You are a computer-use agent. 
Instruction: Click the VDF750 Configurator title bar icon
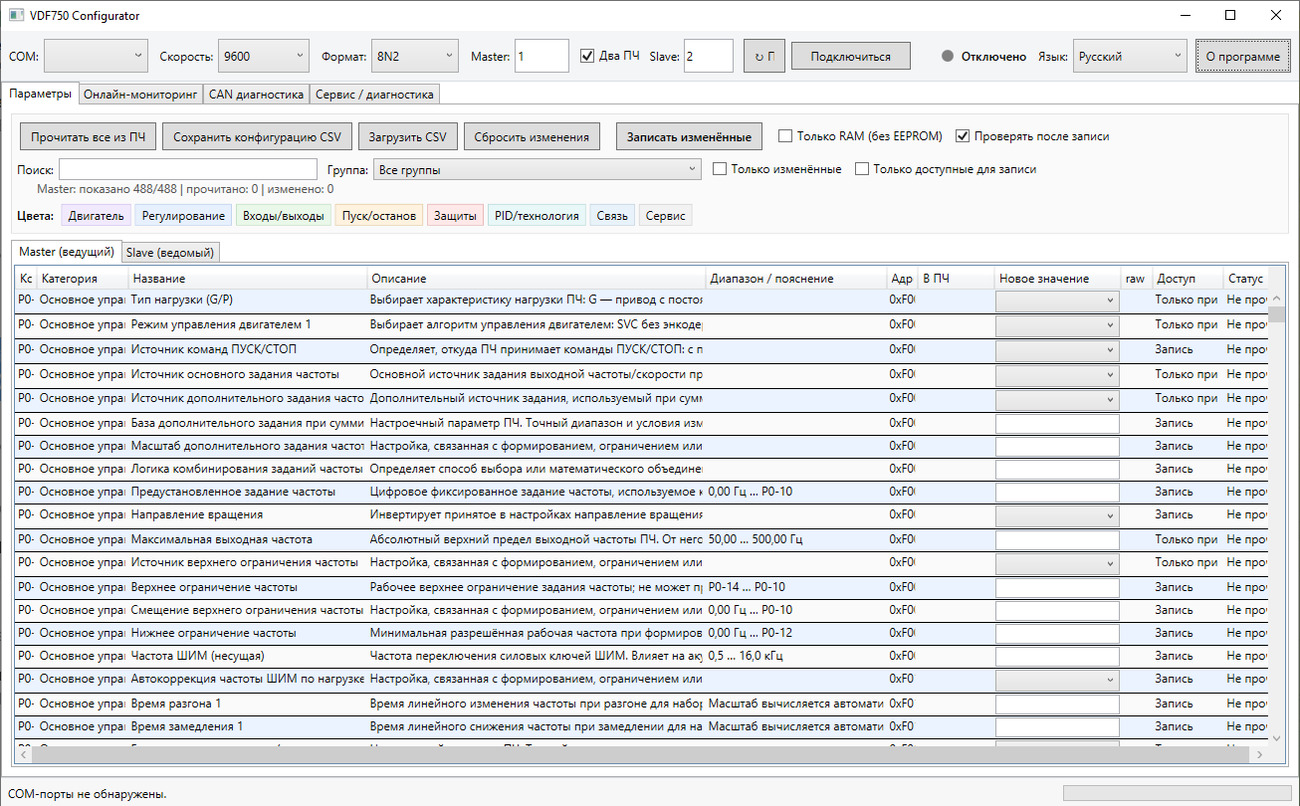pyautogui.click(x=16, y=15)
